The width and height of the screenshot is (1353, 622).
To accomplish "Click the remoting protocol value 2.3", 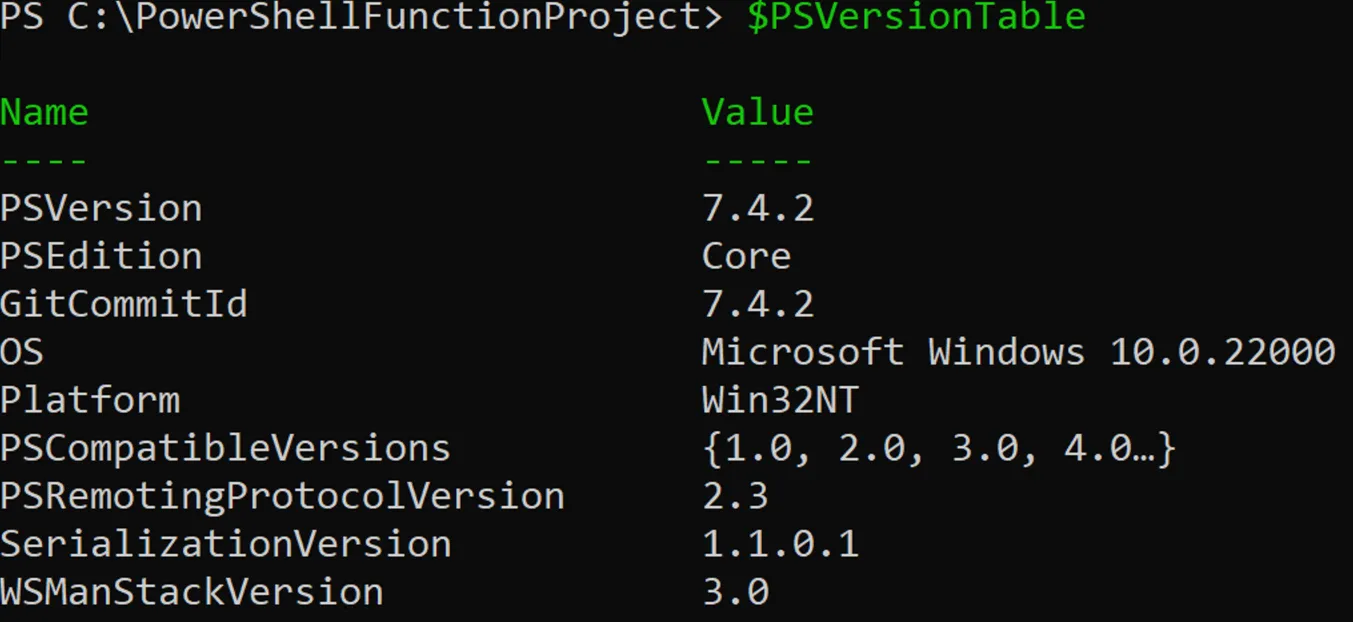I will [735, 496].
